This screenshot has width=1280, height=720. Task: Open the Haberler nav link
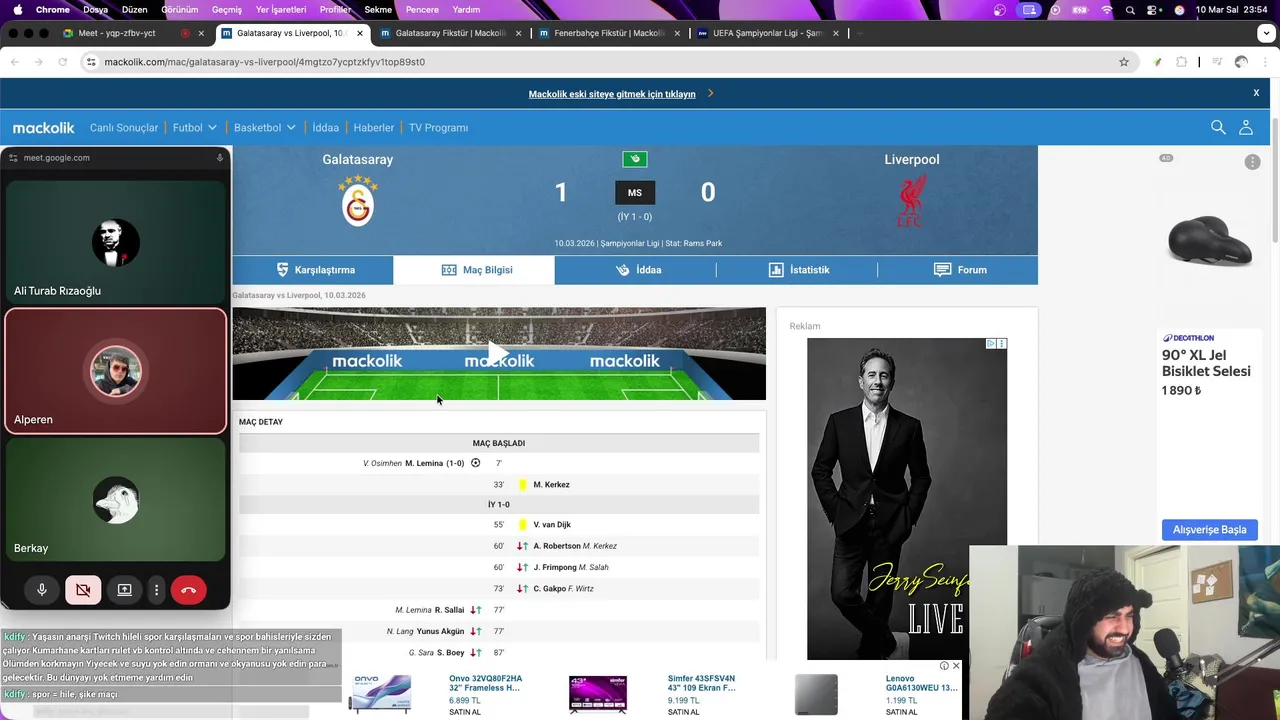pyautogui.click(x=373, y=128)
